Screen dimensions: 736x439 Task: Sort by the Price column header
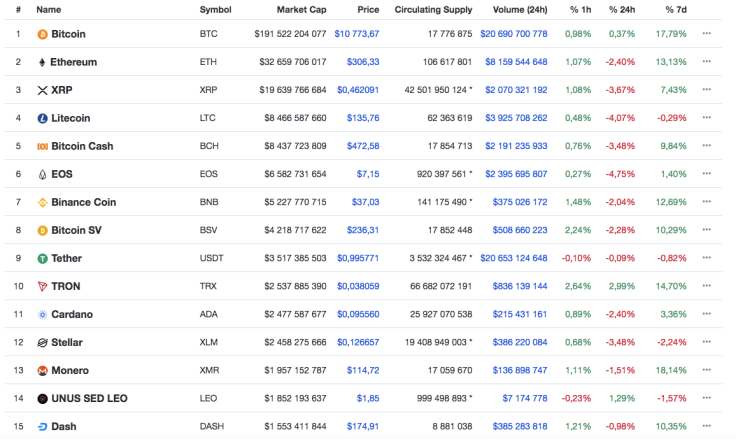pos(368,9)
